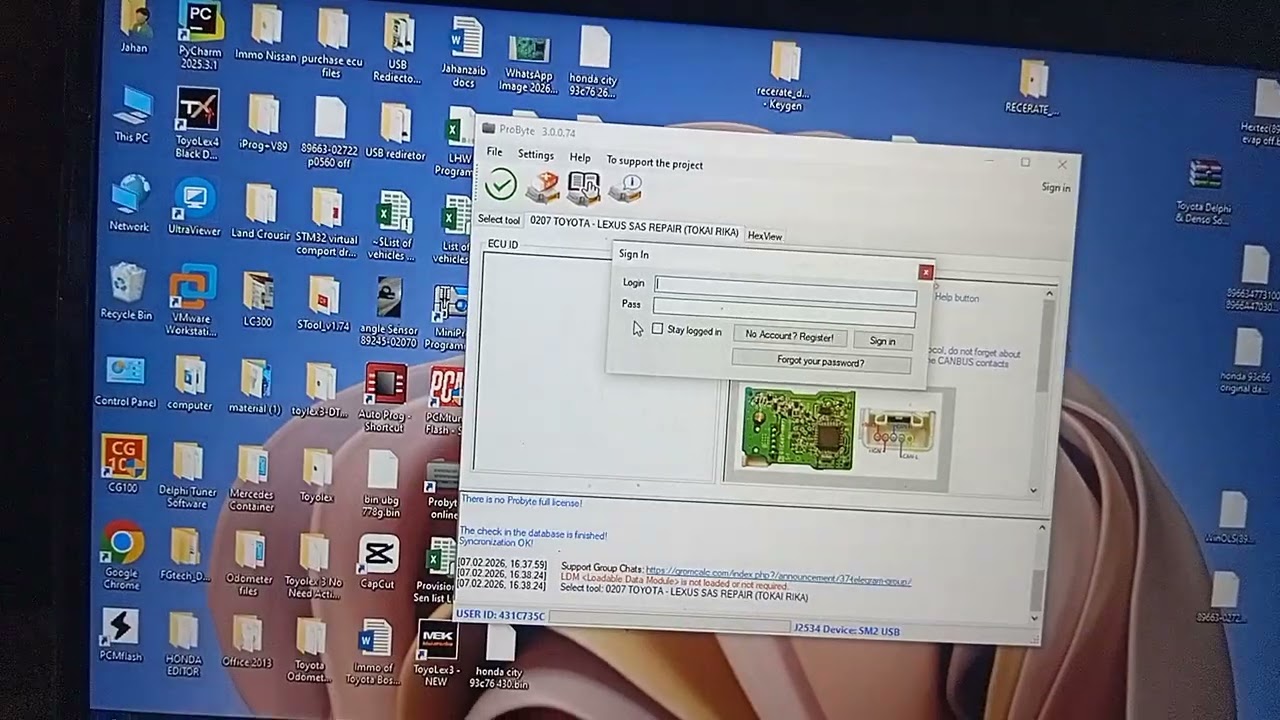Select the Control Panel desktop icon
The image size is (1280, 720).
pyautogui.click(x=125, y=380)
